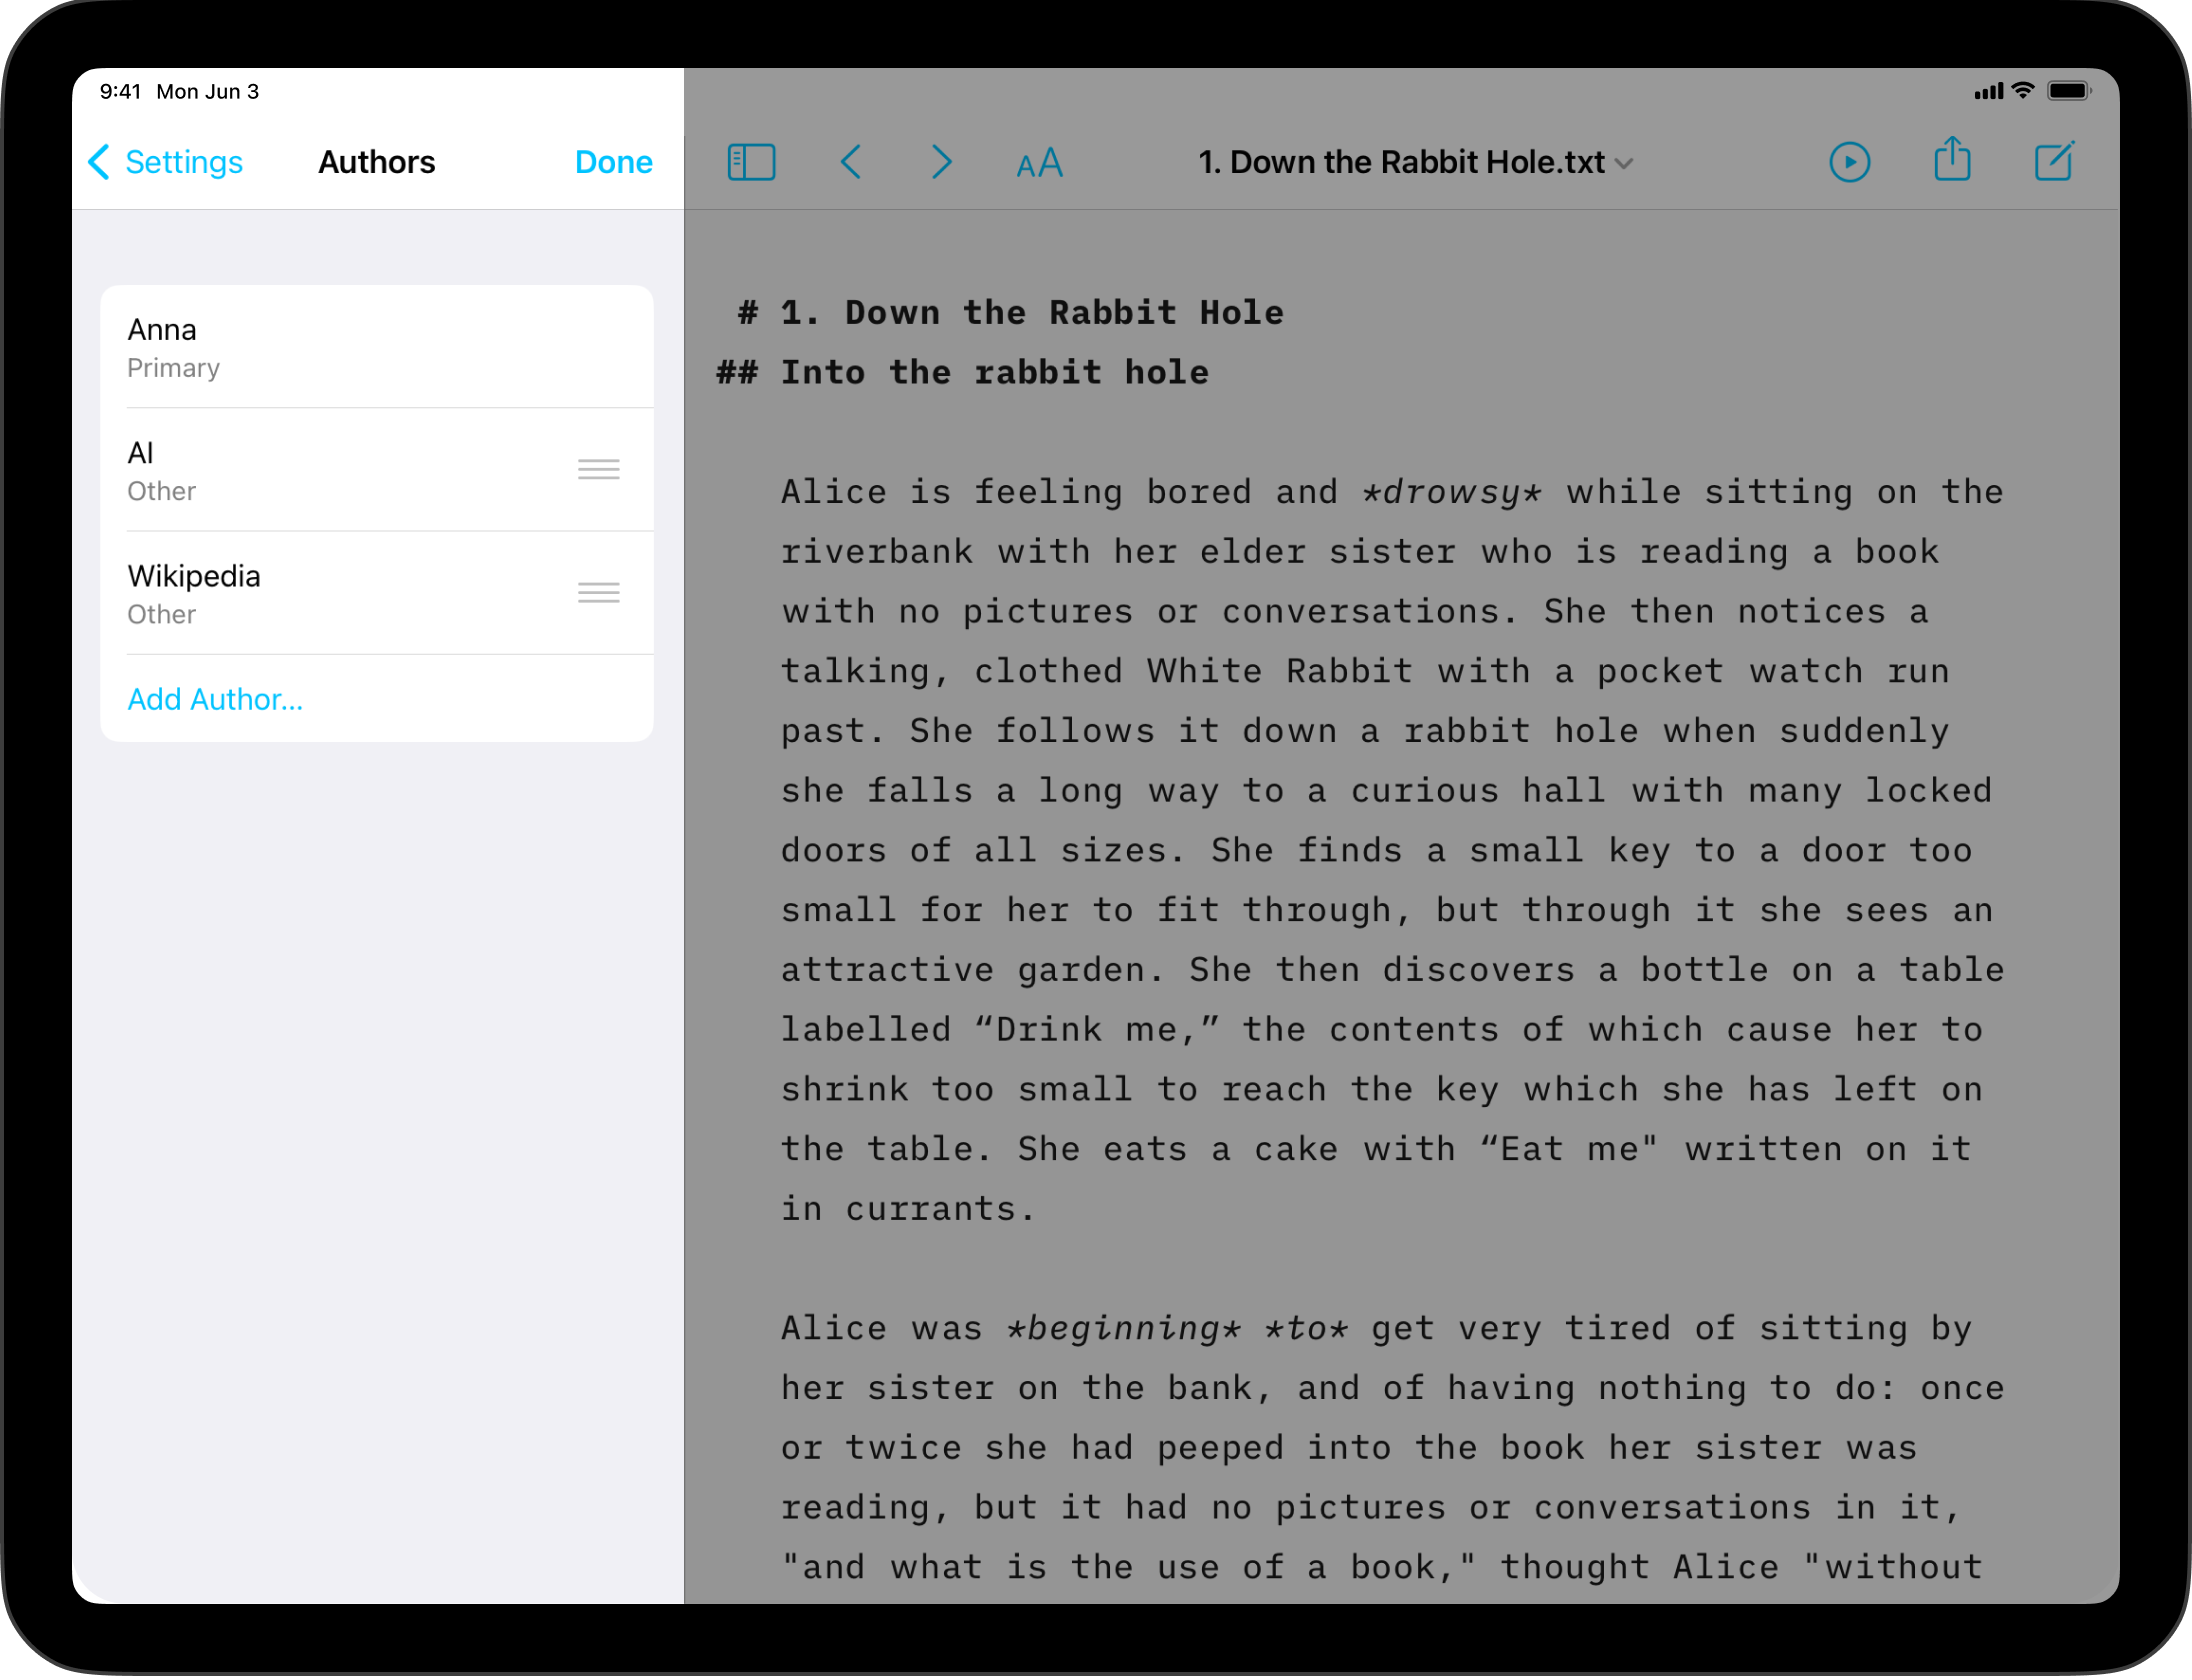Grab the reorder handle next to AI
The height and width of the screenshot is (1680, 2192).
point(599,468)
